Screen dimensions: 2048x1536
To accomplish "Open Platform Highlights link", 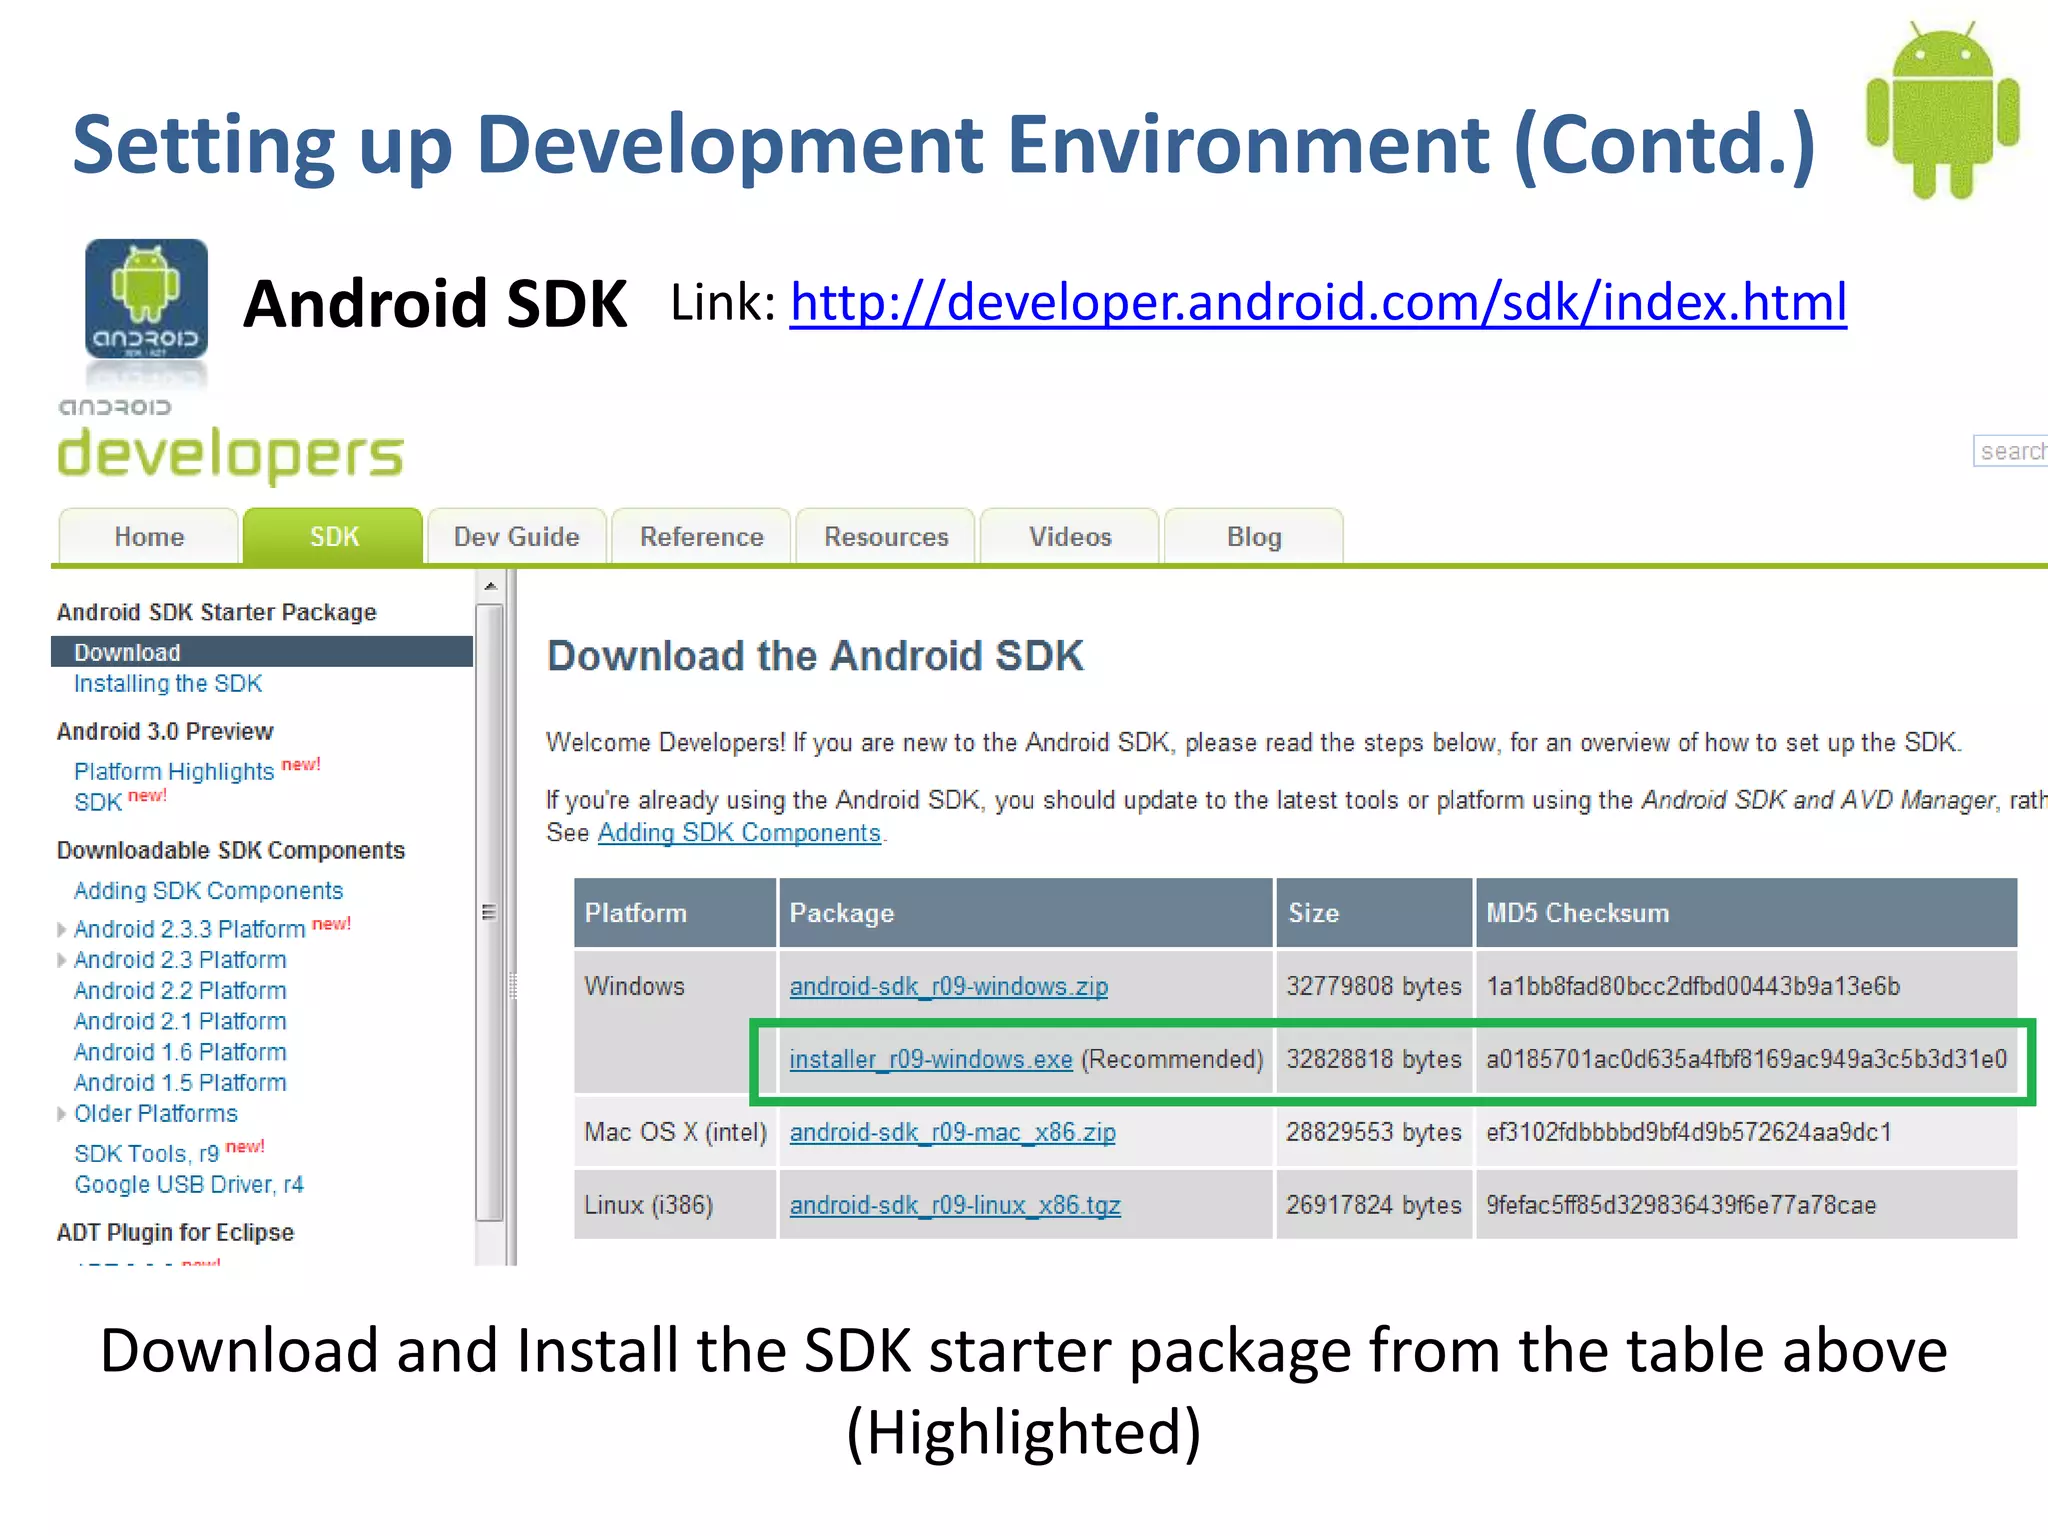I will click(x=174, y=771).
